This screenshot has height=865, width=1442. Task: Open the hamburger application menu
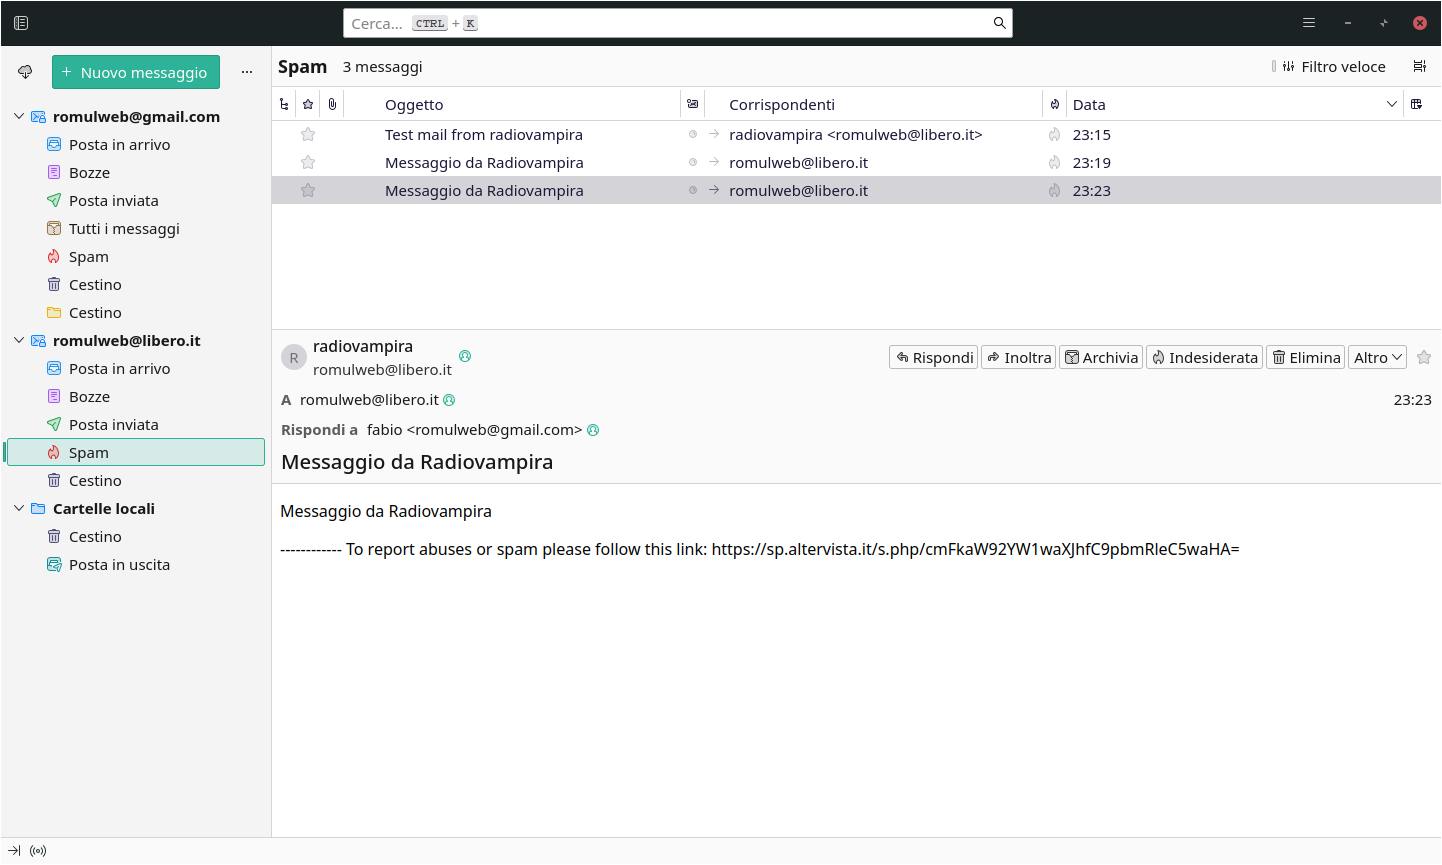(x=1308, y=23)
